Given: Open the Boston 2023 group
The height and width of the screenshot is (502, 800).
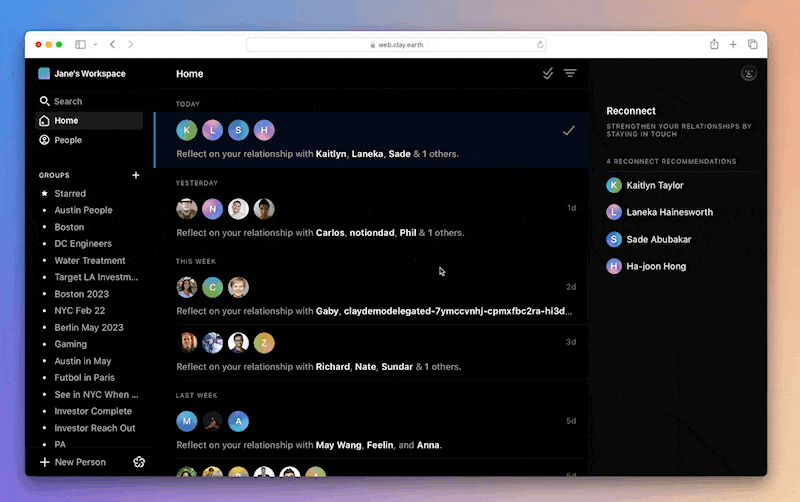Looking at the screenshot, I should pyautogui.click(x=81, y=294).
